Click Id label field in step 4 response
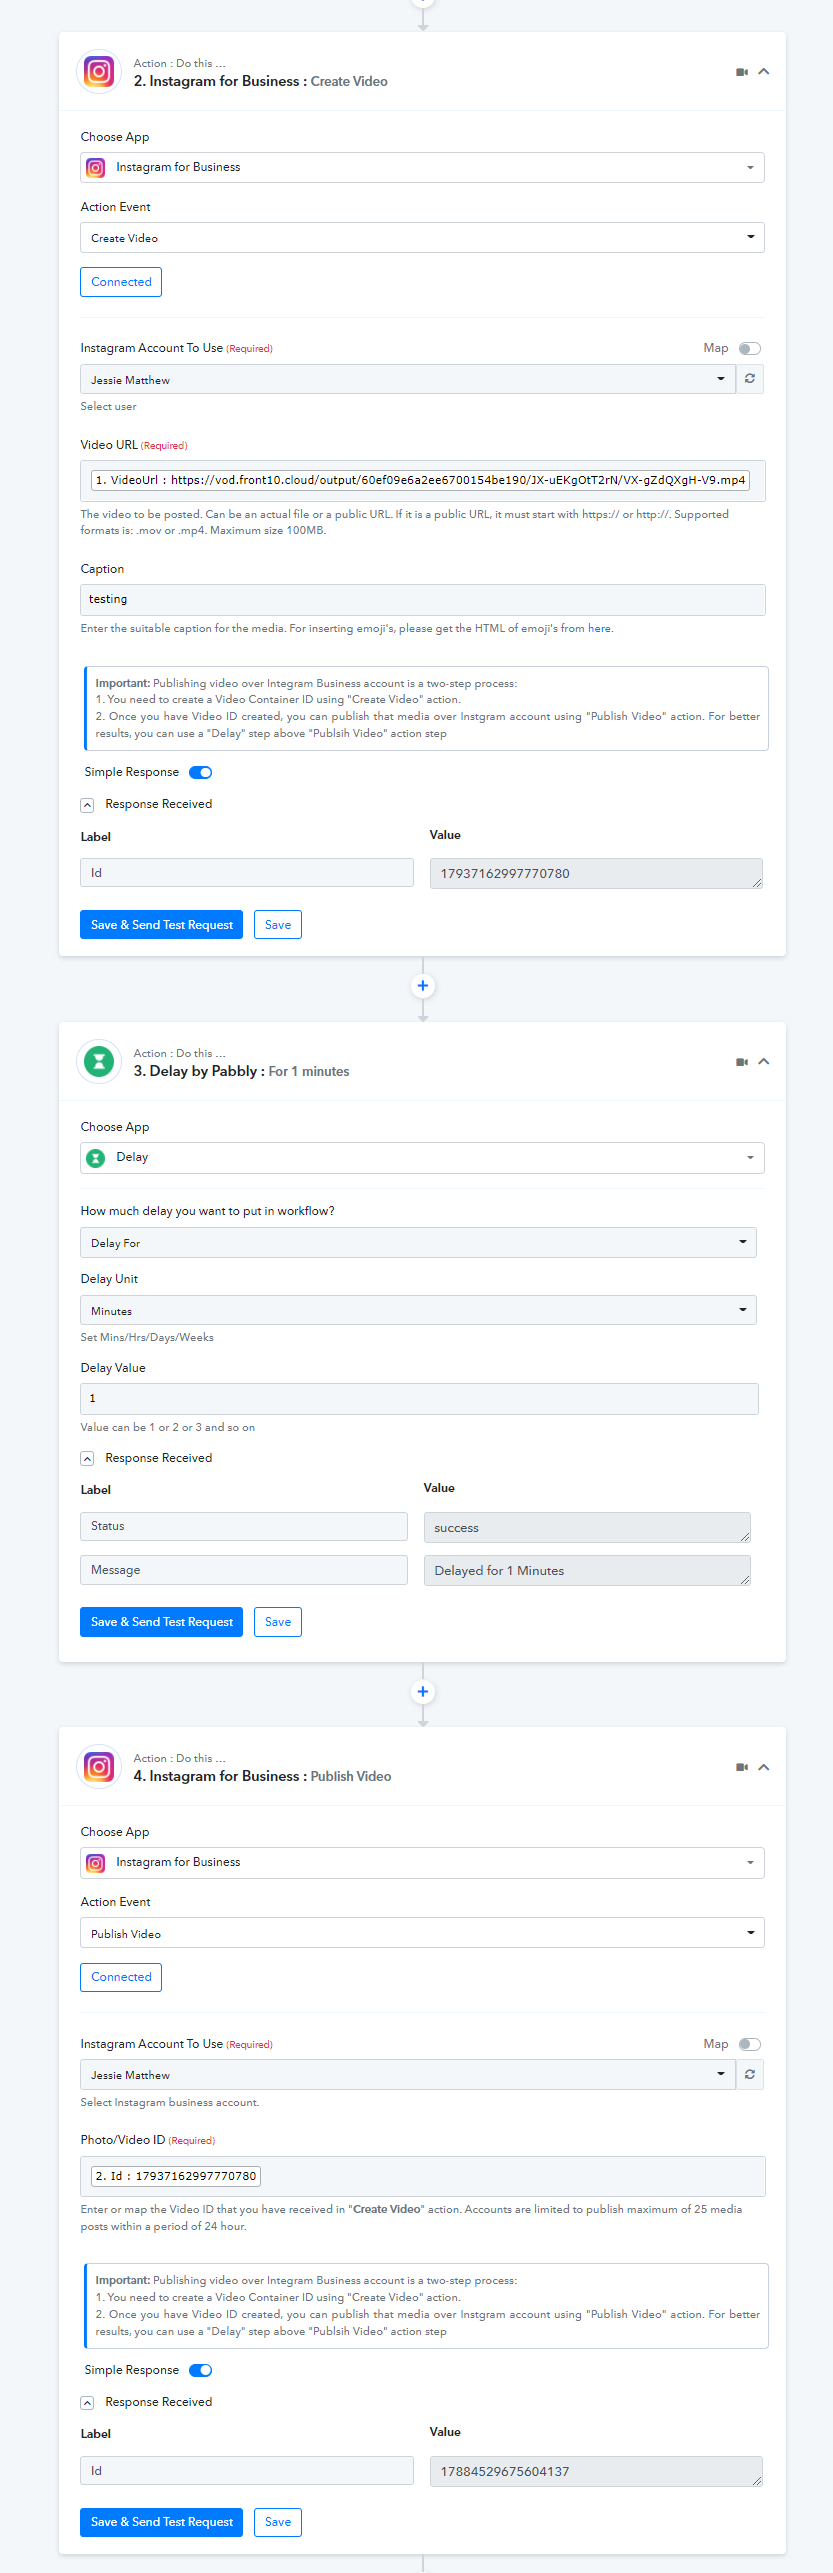 coord(247,2470)
